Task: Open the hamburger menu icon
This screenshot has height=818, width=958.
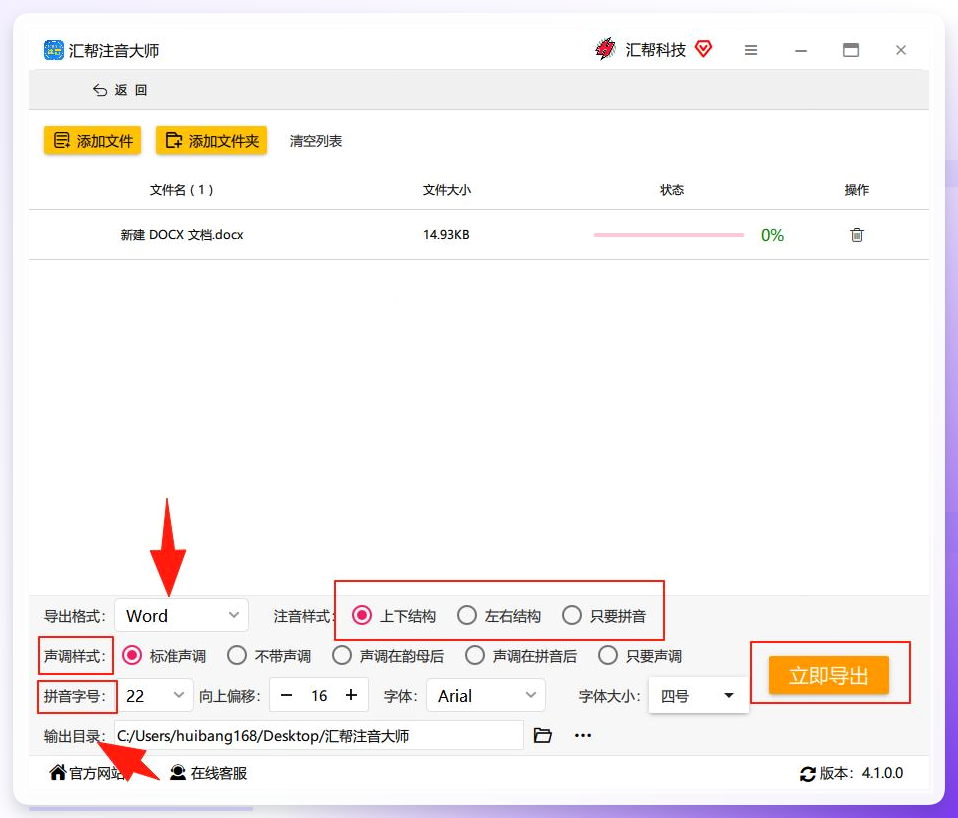Action: (x=751, y=50)
